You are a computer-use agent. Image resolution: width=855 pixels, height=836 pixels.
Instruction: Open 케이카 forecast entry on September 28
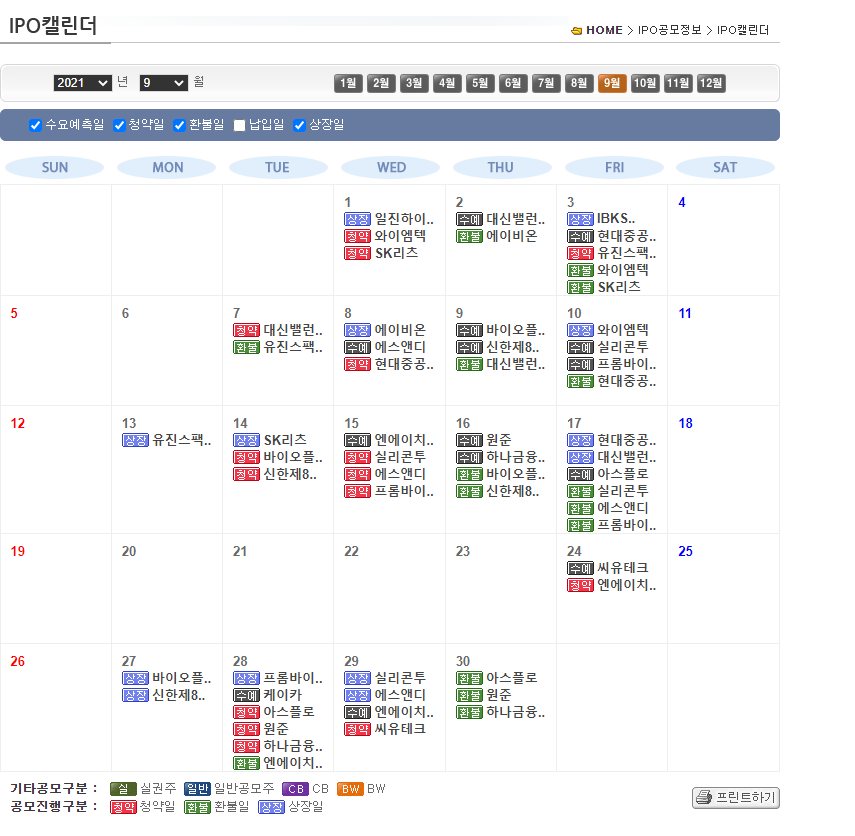[282, 695]
